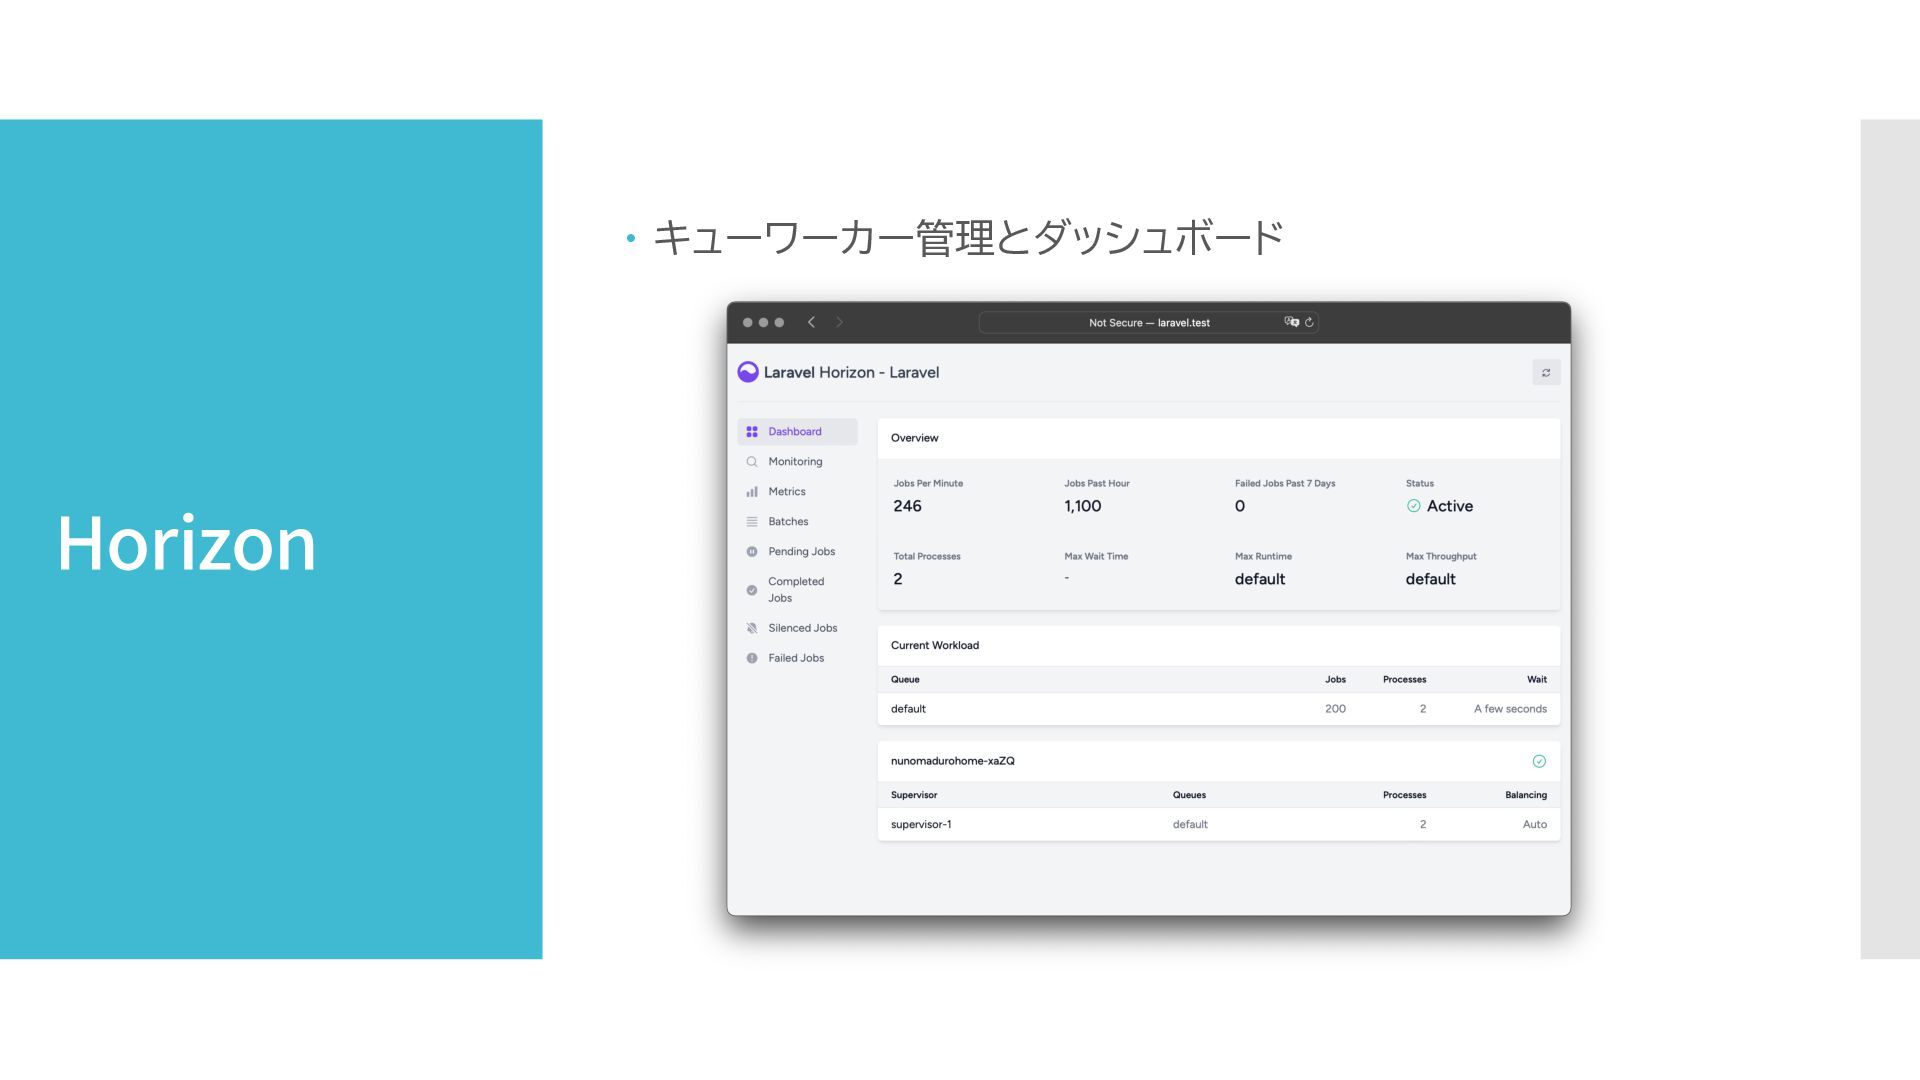
Task: Click the Dashboard grid icon
Action: coord(752,432)
